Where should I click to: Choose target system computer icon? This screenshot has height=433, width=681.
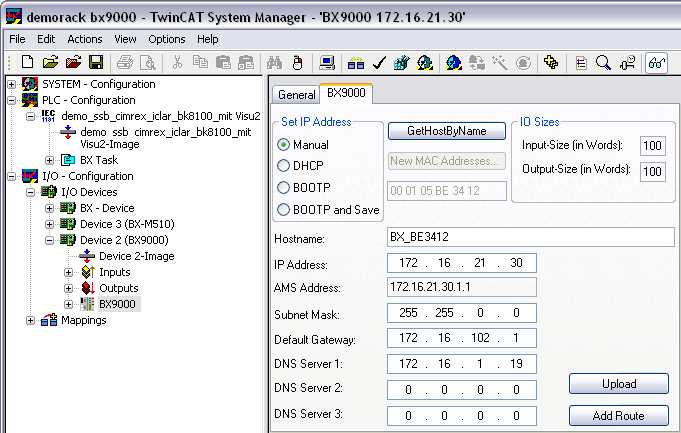click(327, 63)
